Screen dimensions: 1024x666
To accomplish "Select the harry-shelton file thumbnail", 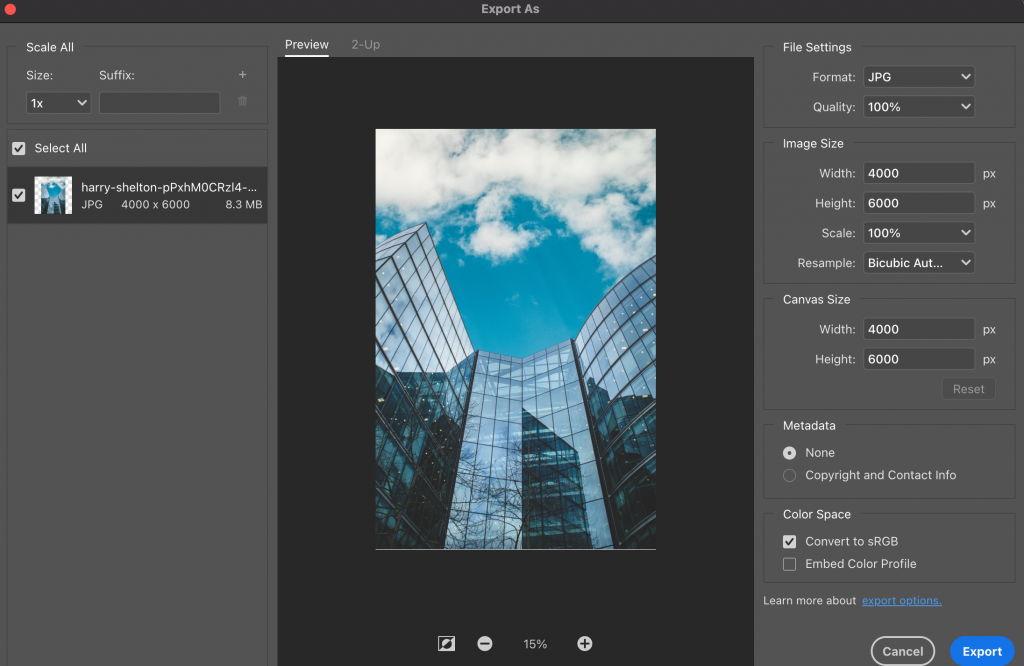I will coord(53,195).
